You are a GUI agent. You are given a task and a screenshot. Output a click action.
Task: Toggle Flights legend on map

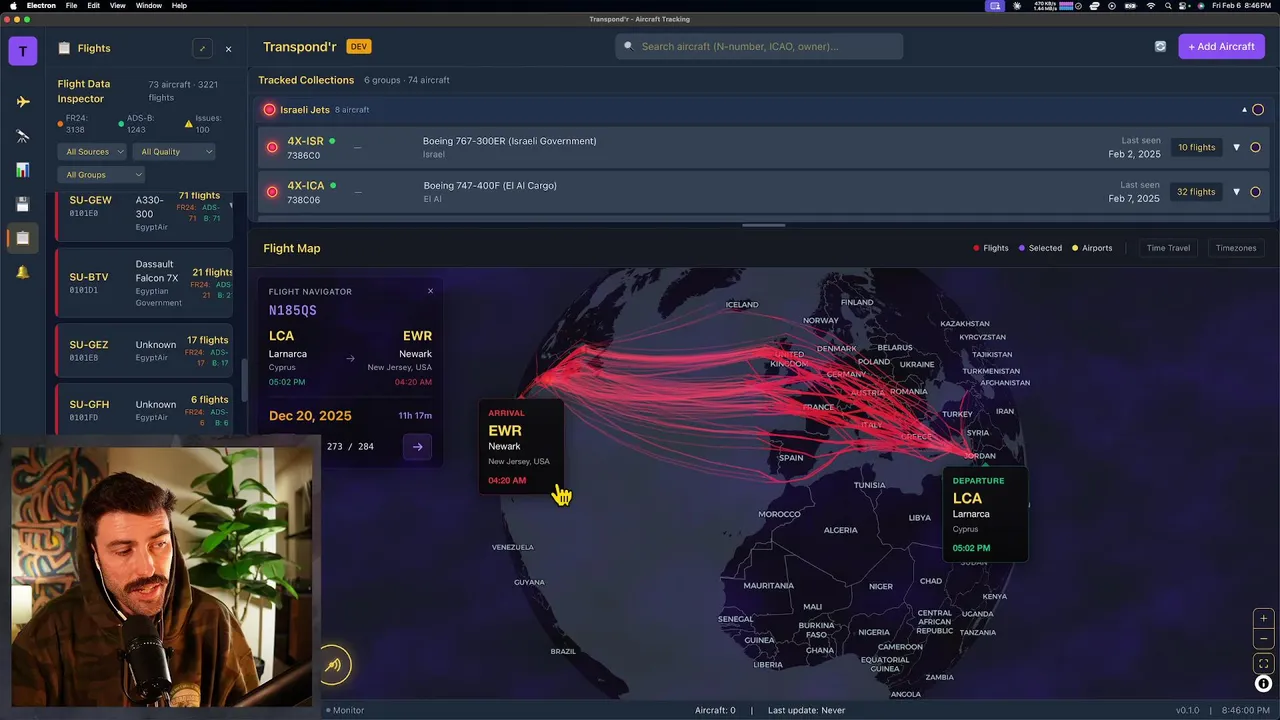991,248
